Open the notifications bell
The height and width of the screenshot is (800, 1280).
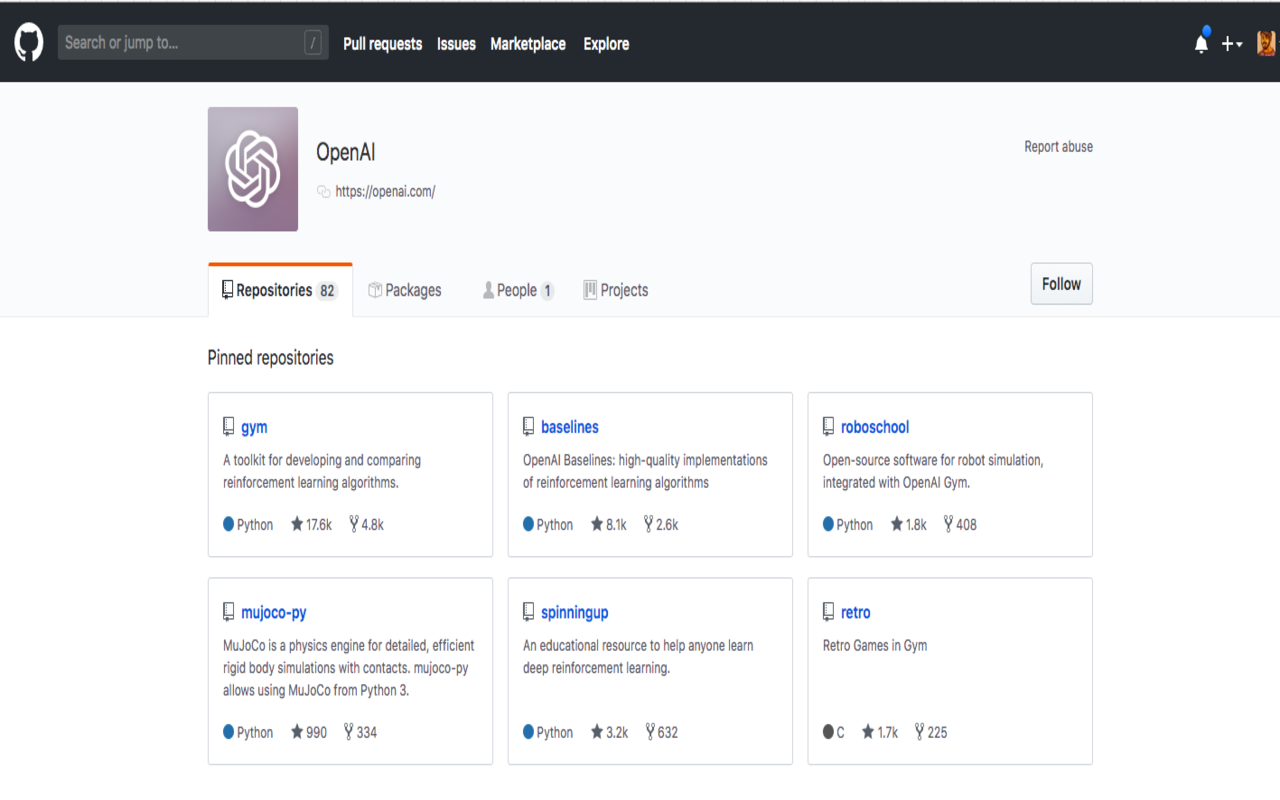pyautogui.click(x=1200, y=44)
